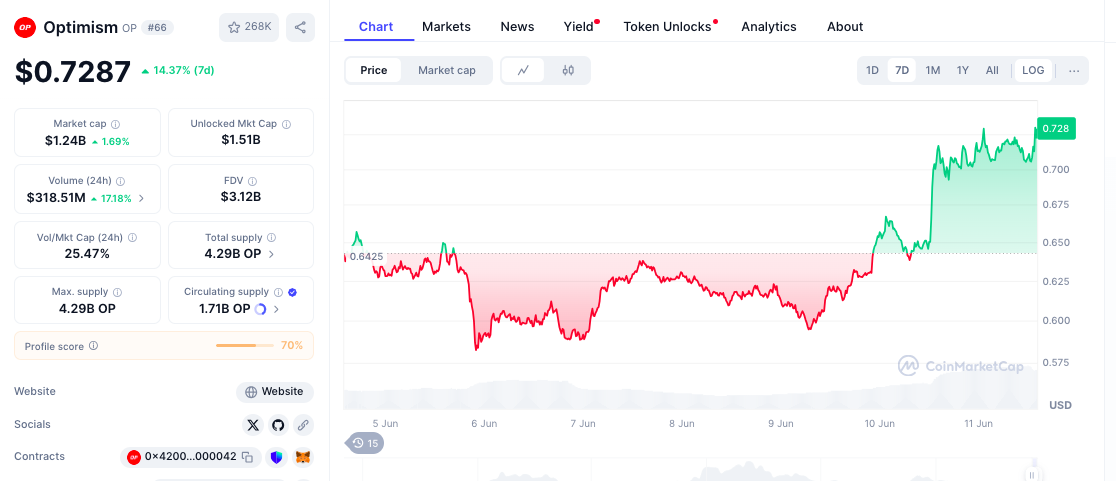Click the USD currency axis label
Viewport: 1116px width, 481px height.
[x=1060, y=405]
